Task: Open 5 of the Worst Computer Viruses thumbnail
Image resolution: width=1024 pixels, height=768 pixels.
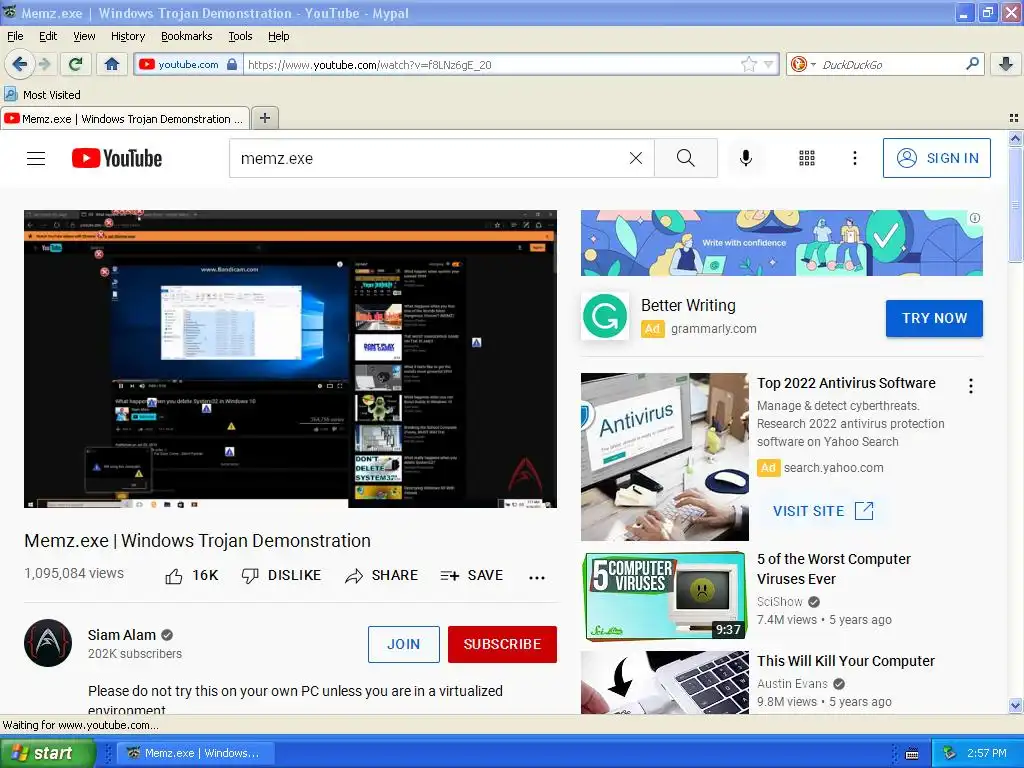Action: 665,596
